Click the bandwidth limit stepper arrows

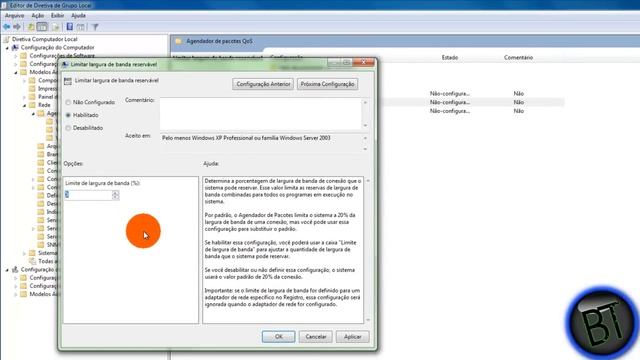[x=116, y=195]
